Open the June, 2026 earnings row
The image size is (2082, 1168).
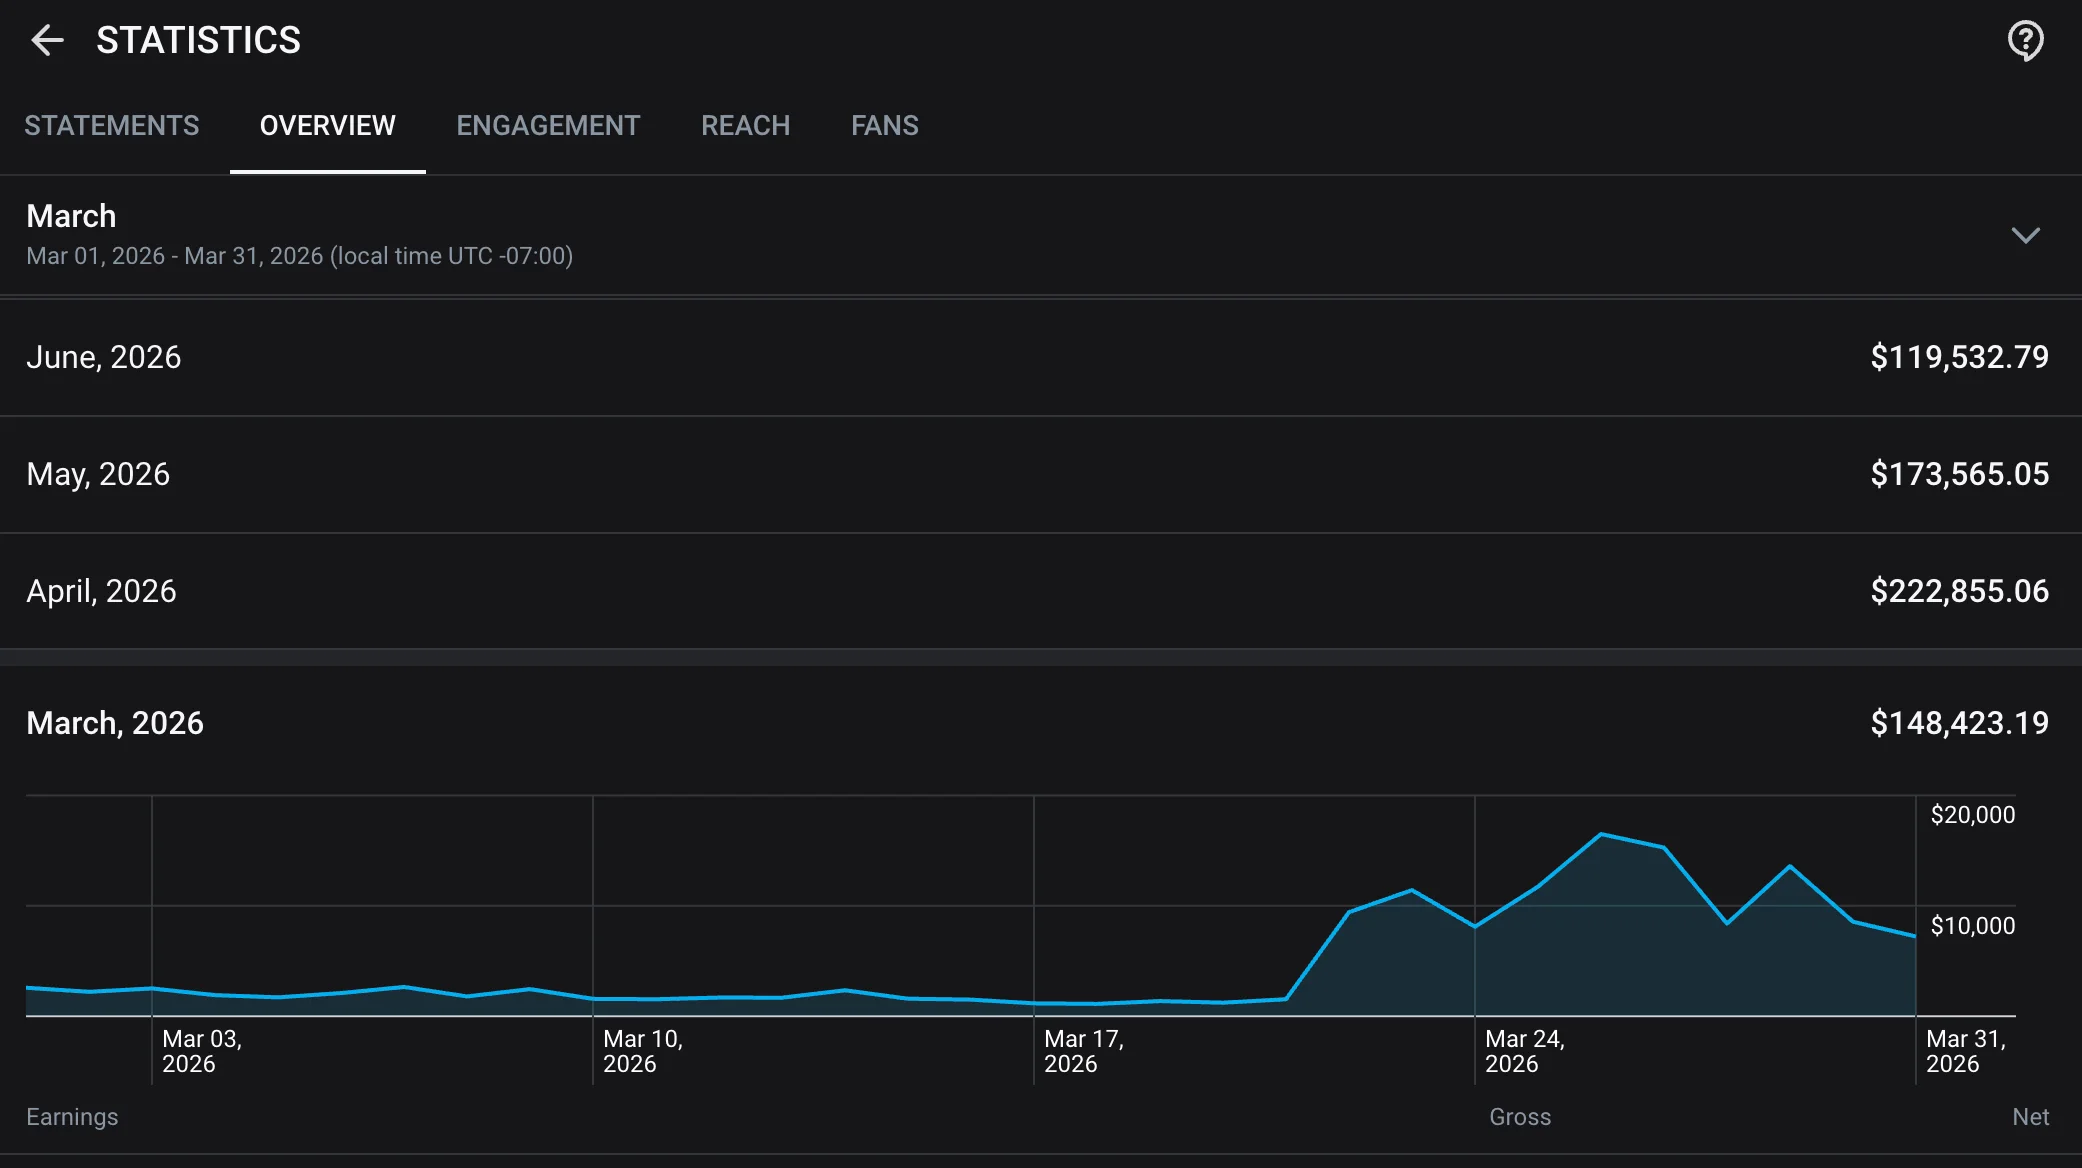tap(1041, 357)
